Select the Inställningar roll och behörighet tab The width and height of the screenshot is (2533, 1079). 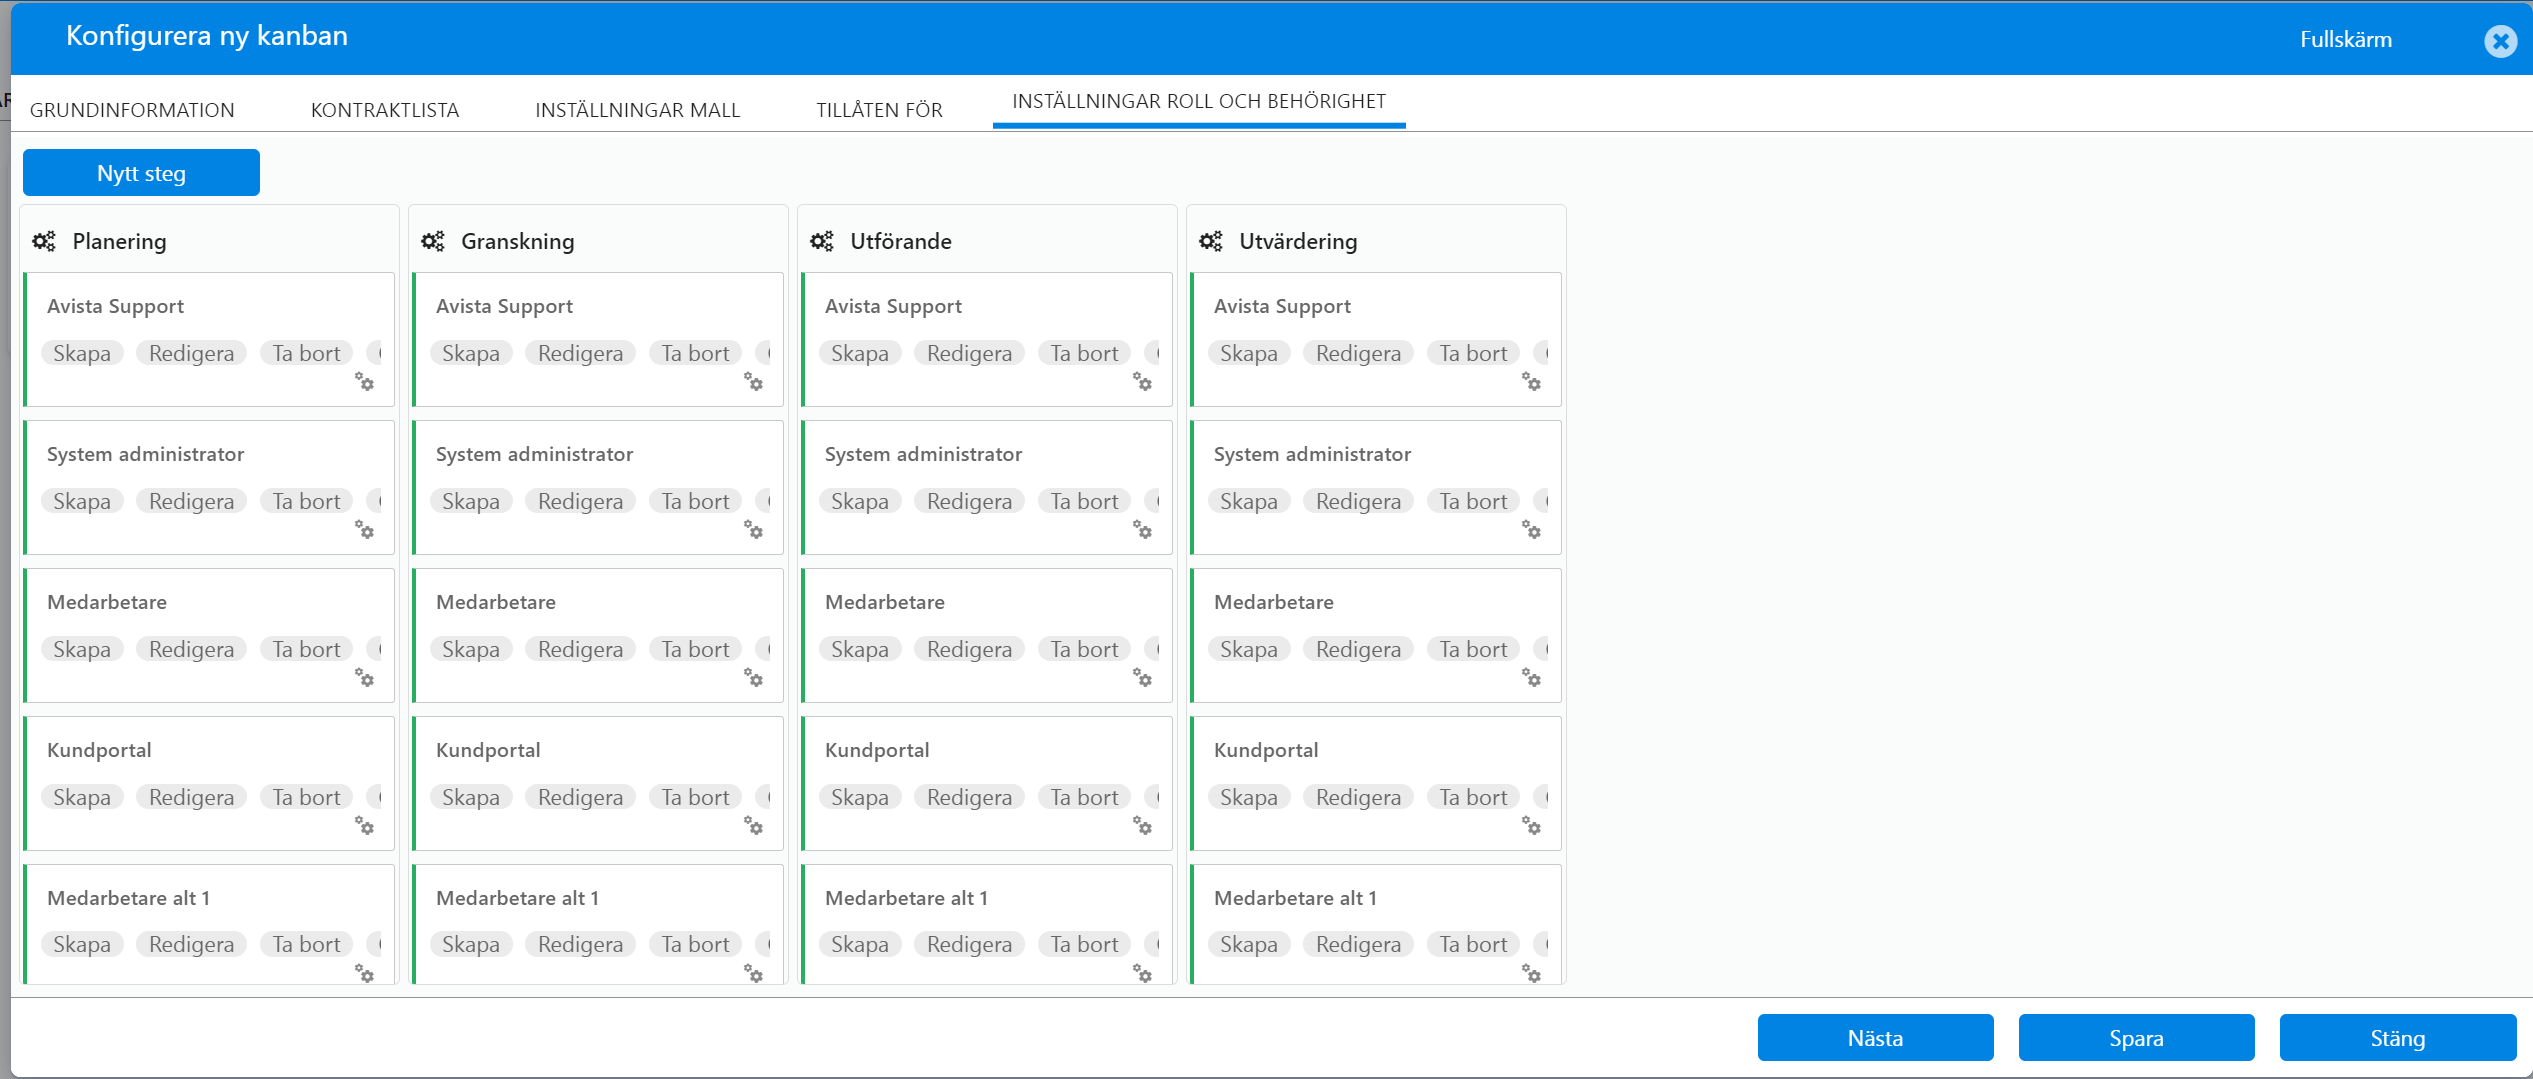coord(1199,101)
